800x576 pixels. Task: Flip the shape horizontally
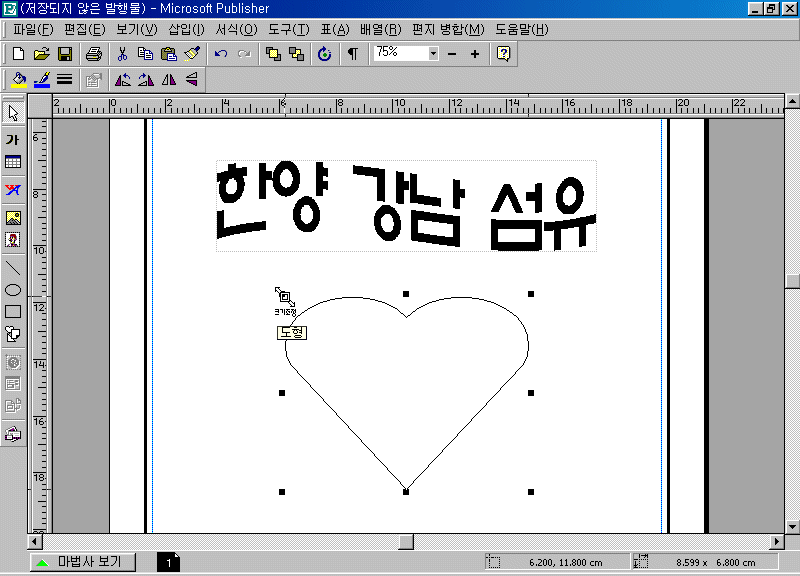pyautogui.click(x=168, y=80)
